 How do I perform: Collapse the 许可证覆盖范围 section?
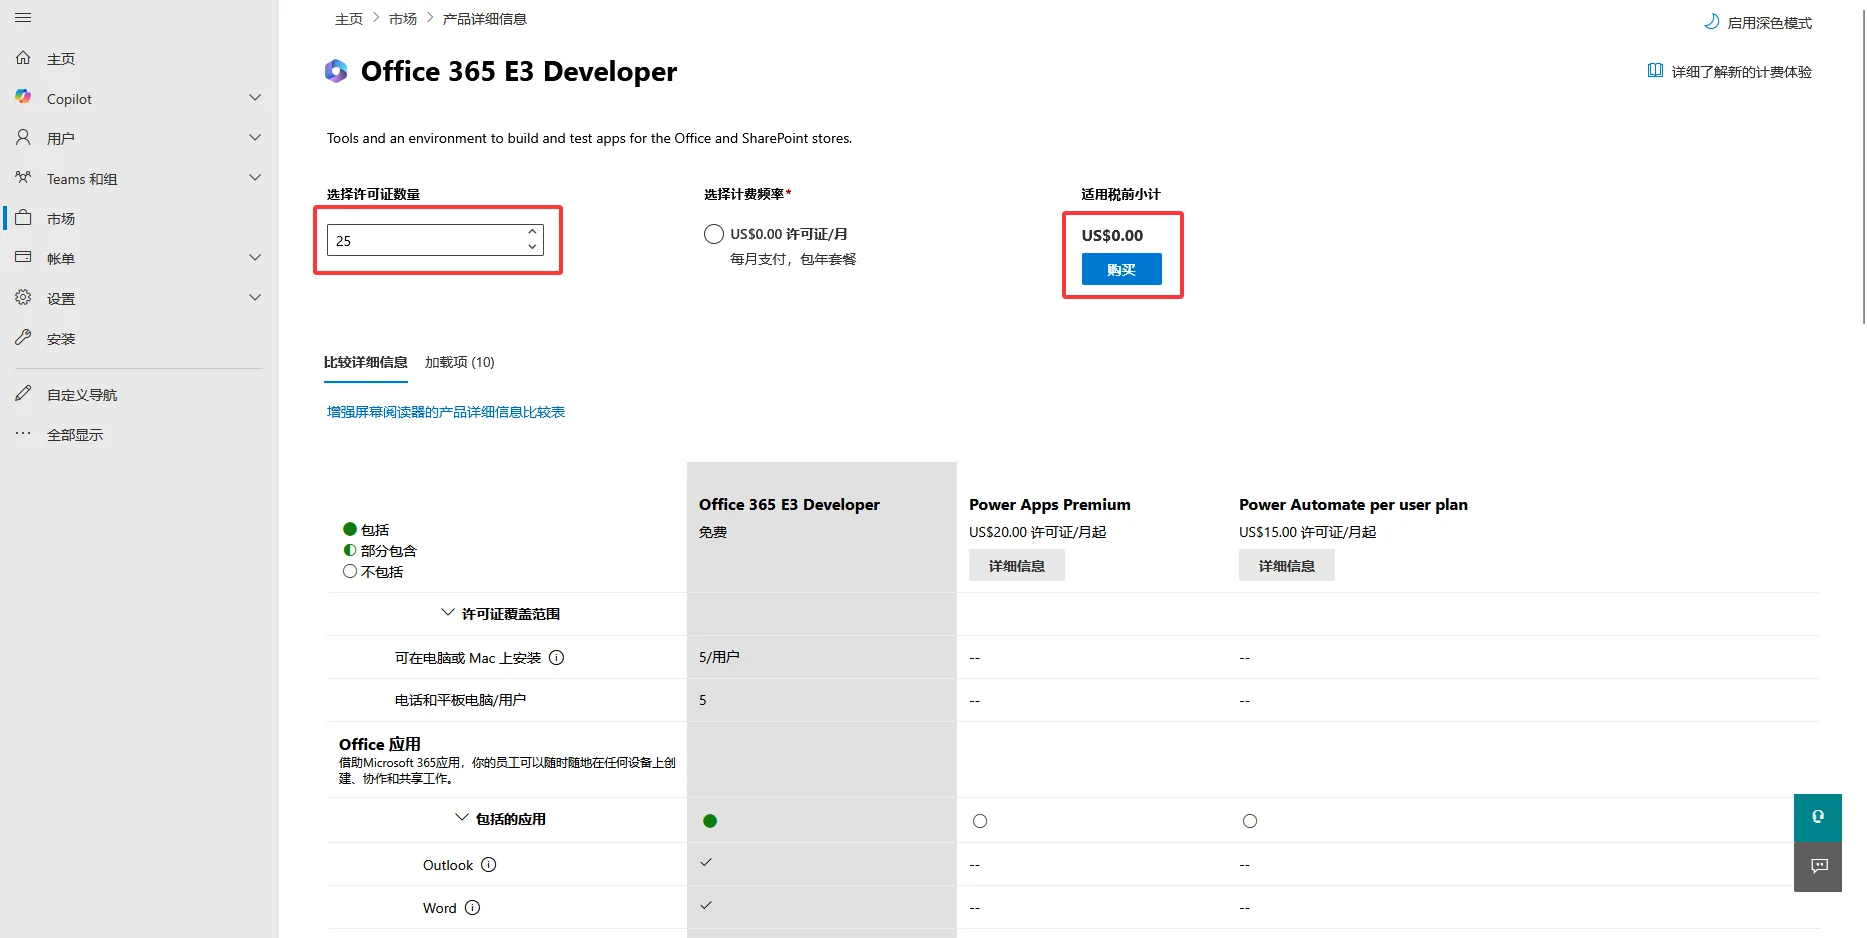[447, 612]
